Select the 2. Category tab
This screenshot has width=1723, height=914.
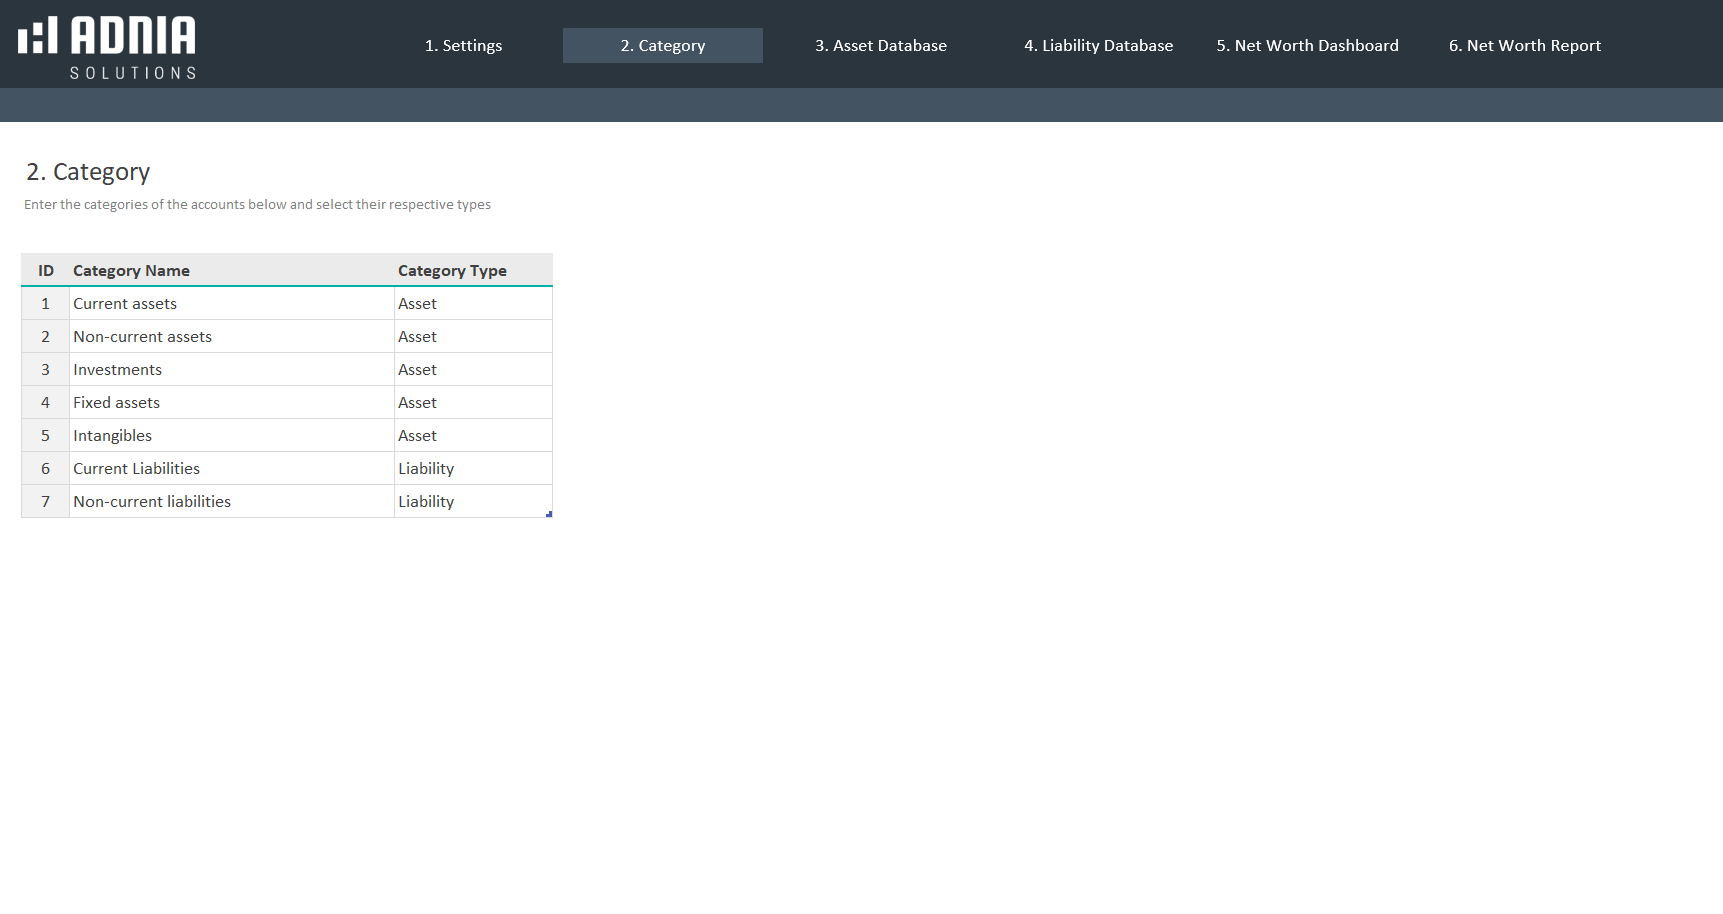pyautogui.click(x=662, y=46)
